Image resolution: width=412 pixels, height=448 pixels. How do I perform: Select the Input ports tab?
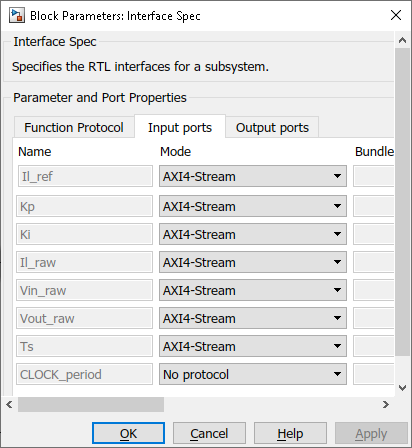point(180,127)
